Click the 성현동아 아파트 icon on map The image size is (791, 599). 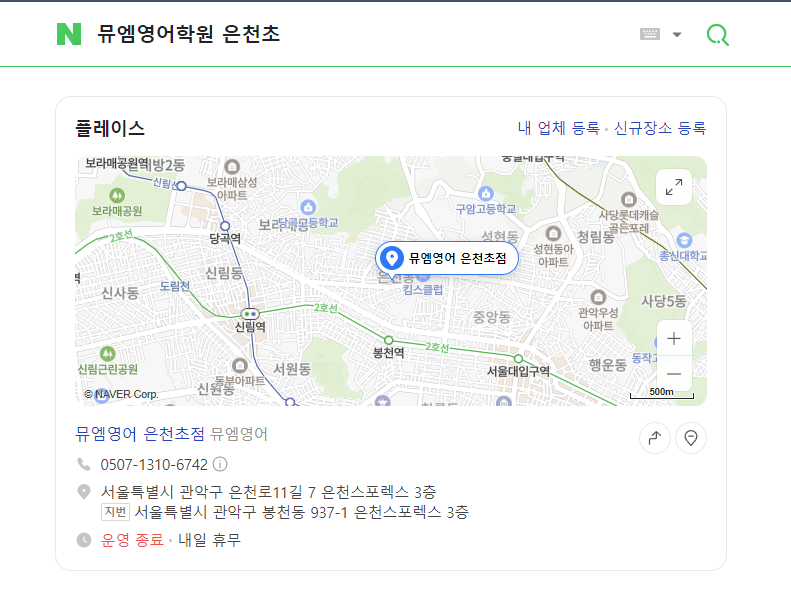click(553, 233)
